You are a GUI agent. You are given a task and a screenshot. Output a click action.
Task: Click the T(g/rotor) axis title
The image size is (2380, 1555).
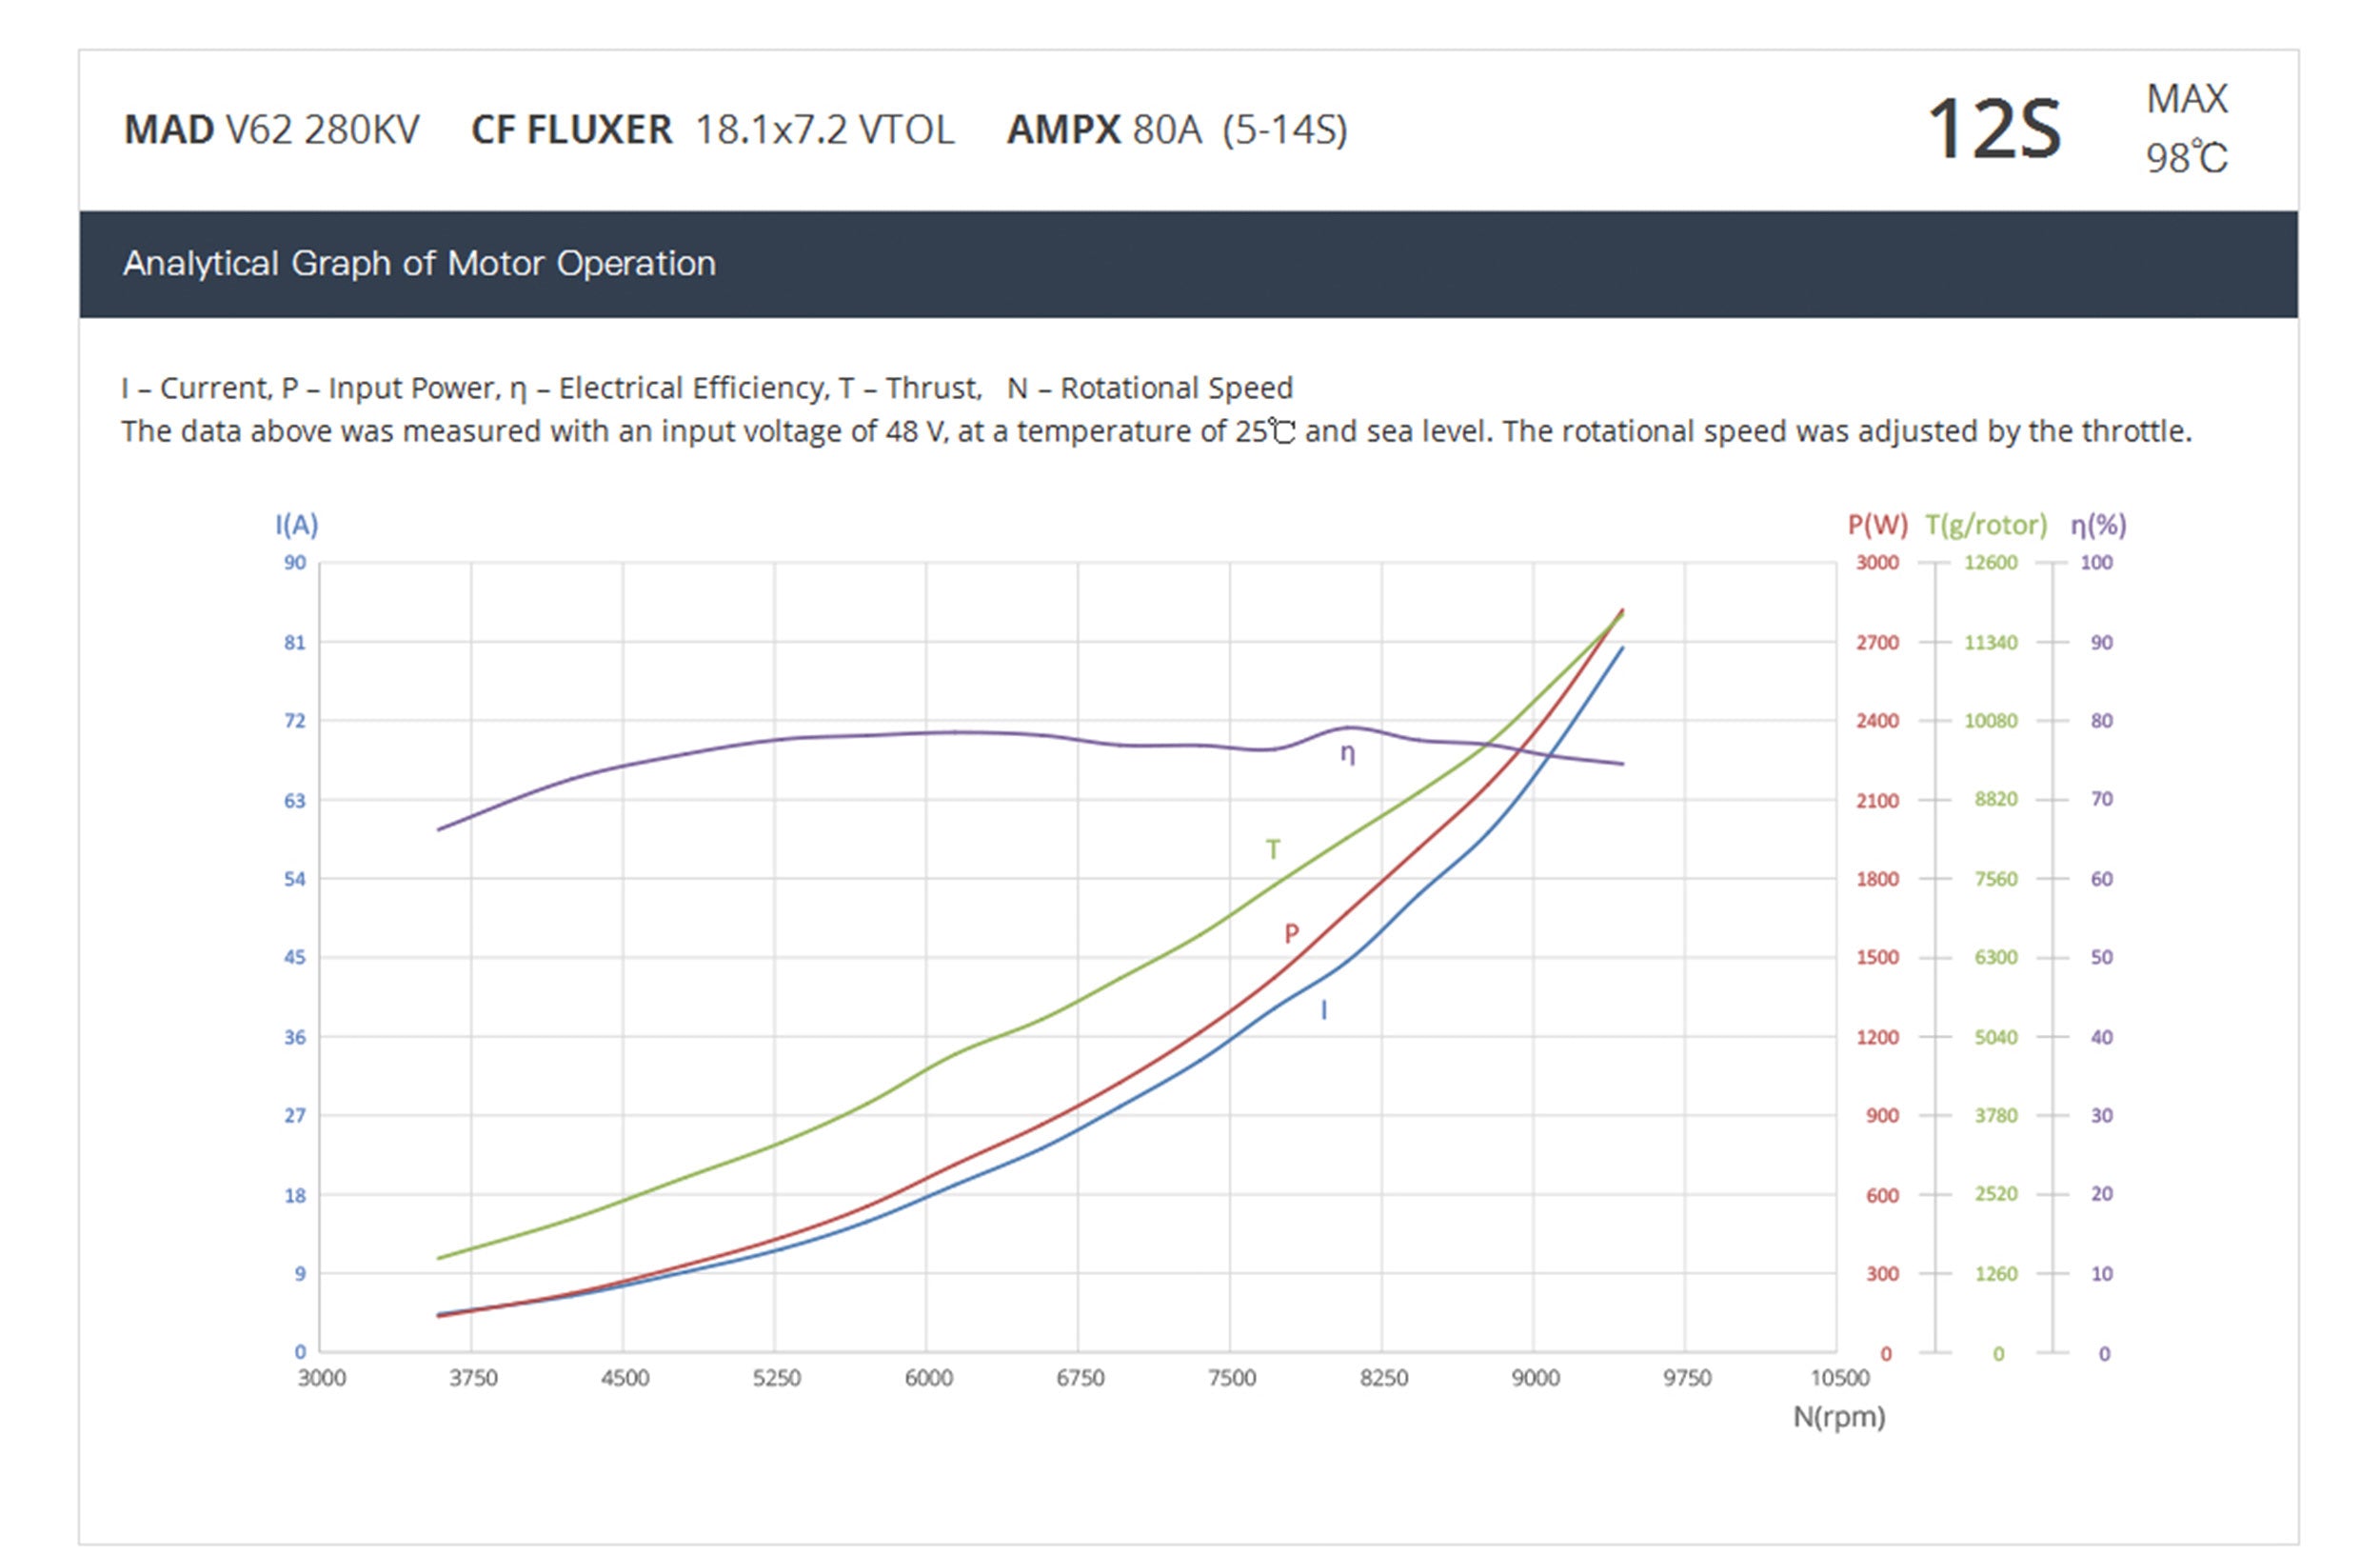point(1985,524)
